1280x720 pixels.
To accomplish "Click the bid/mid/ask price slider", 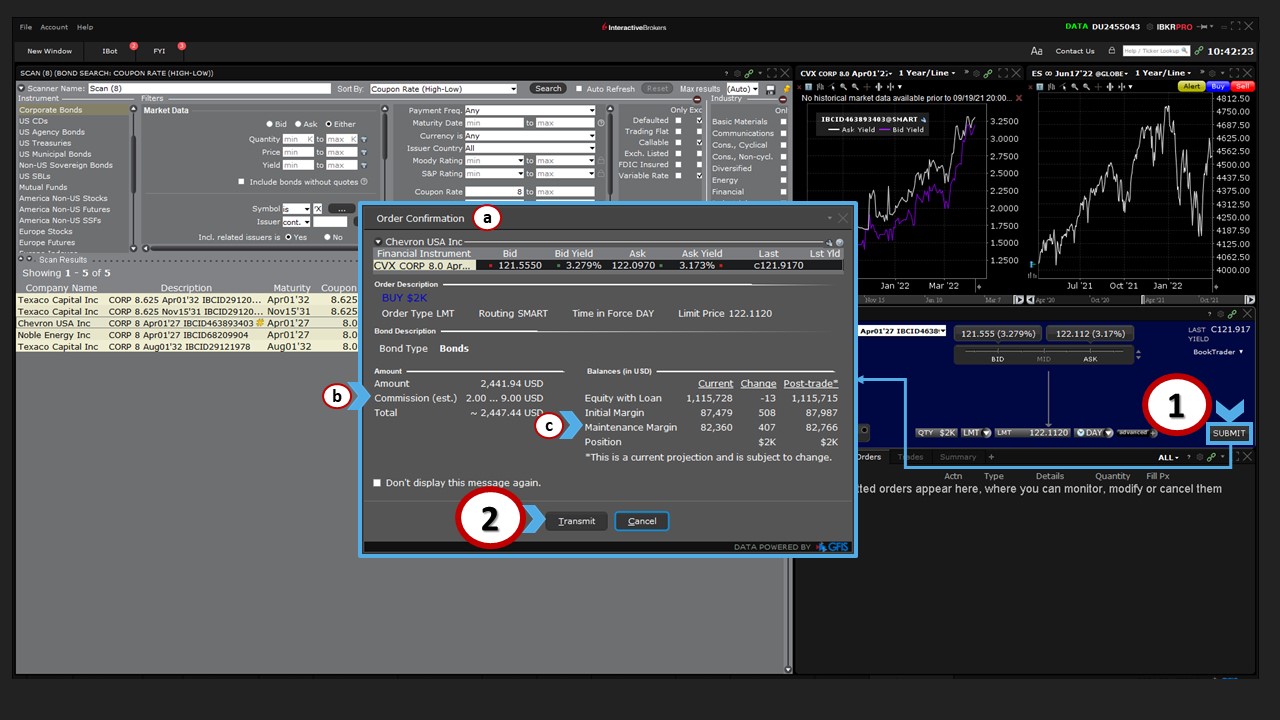I will [1046, 355].
